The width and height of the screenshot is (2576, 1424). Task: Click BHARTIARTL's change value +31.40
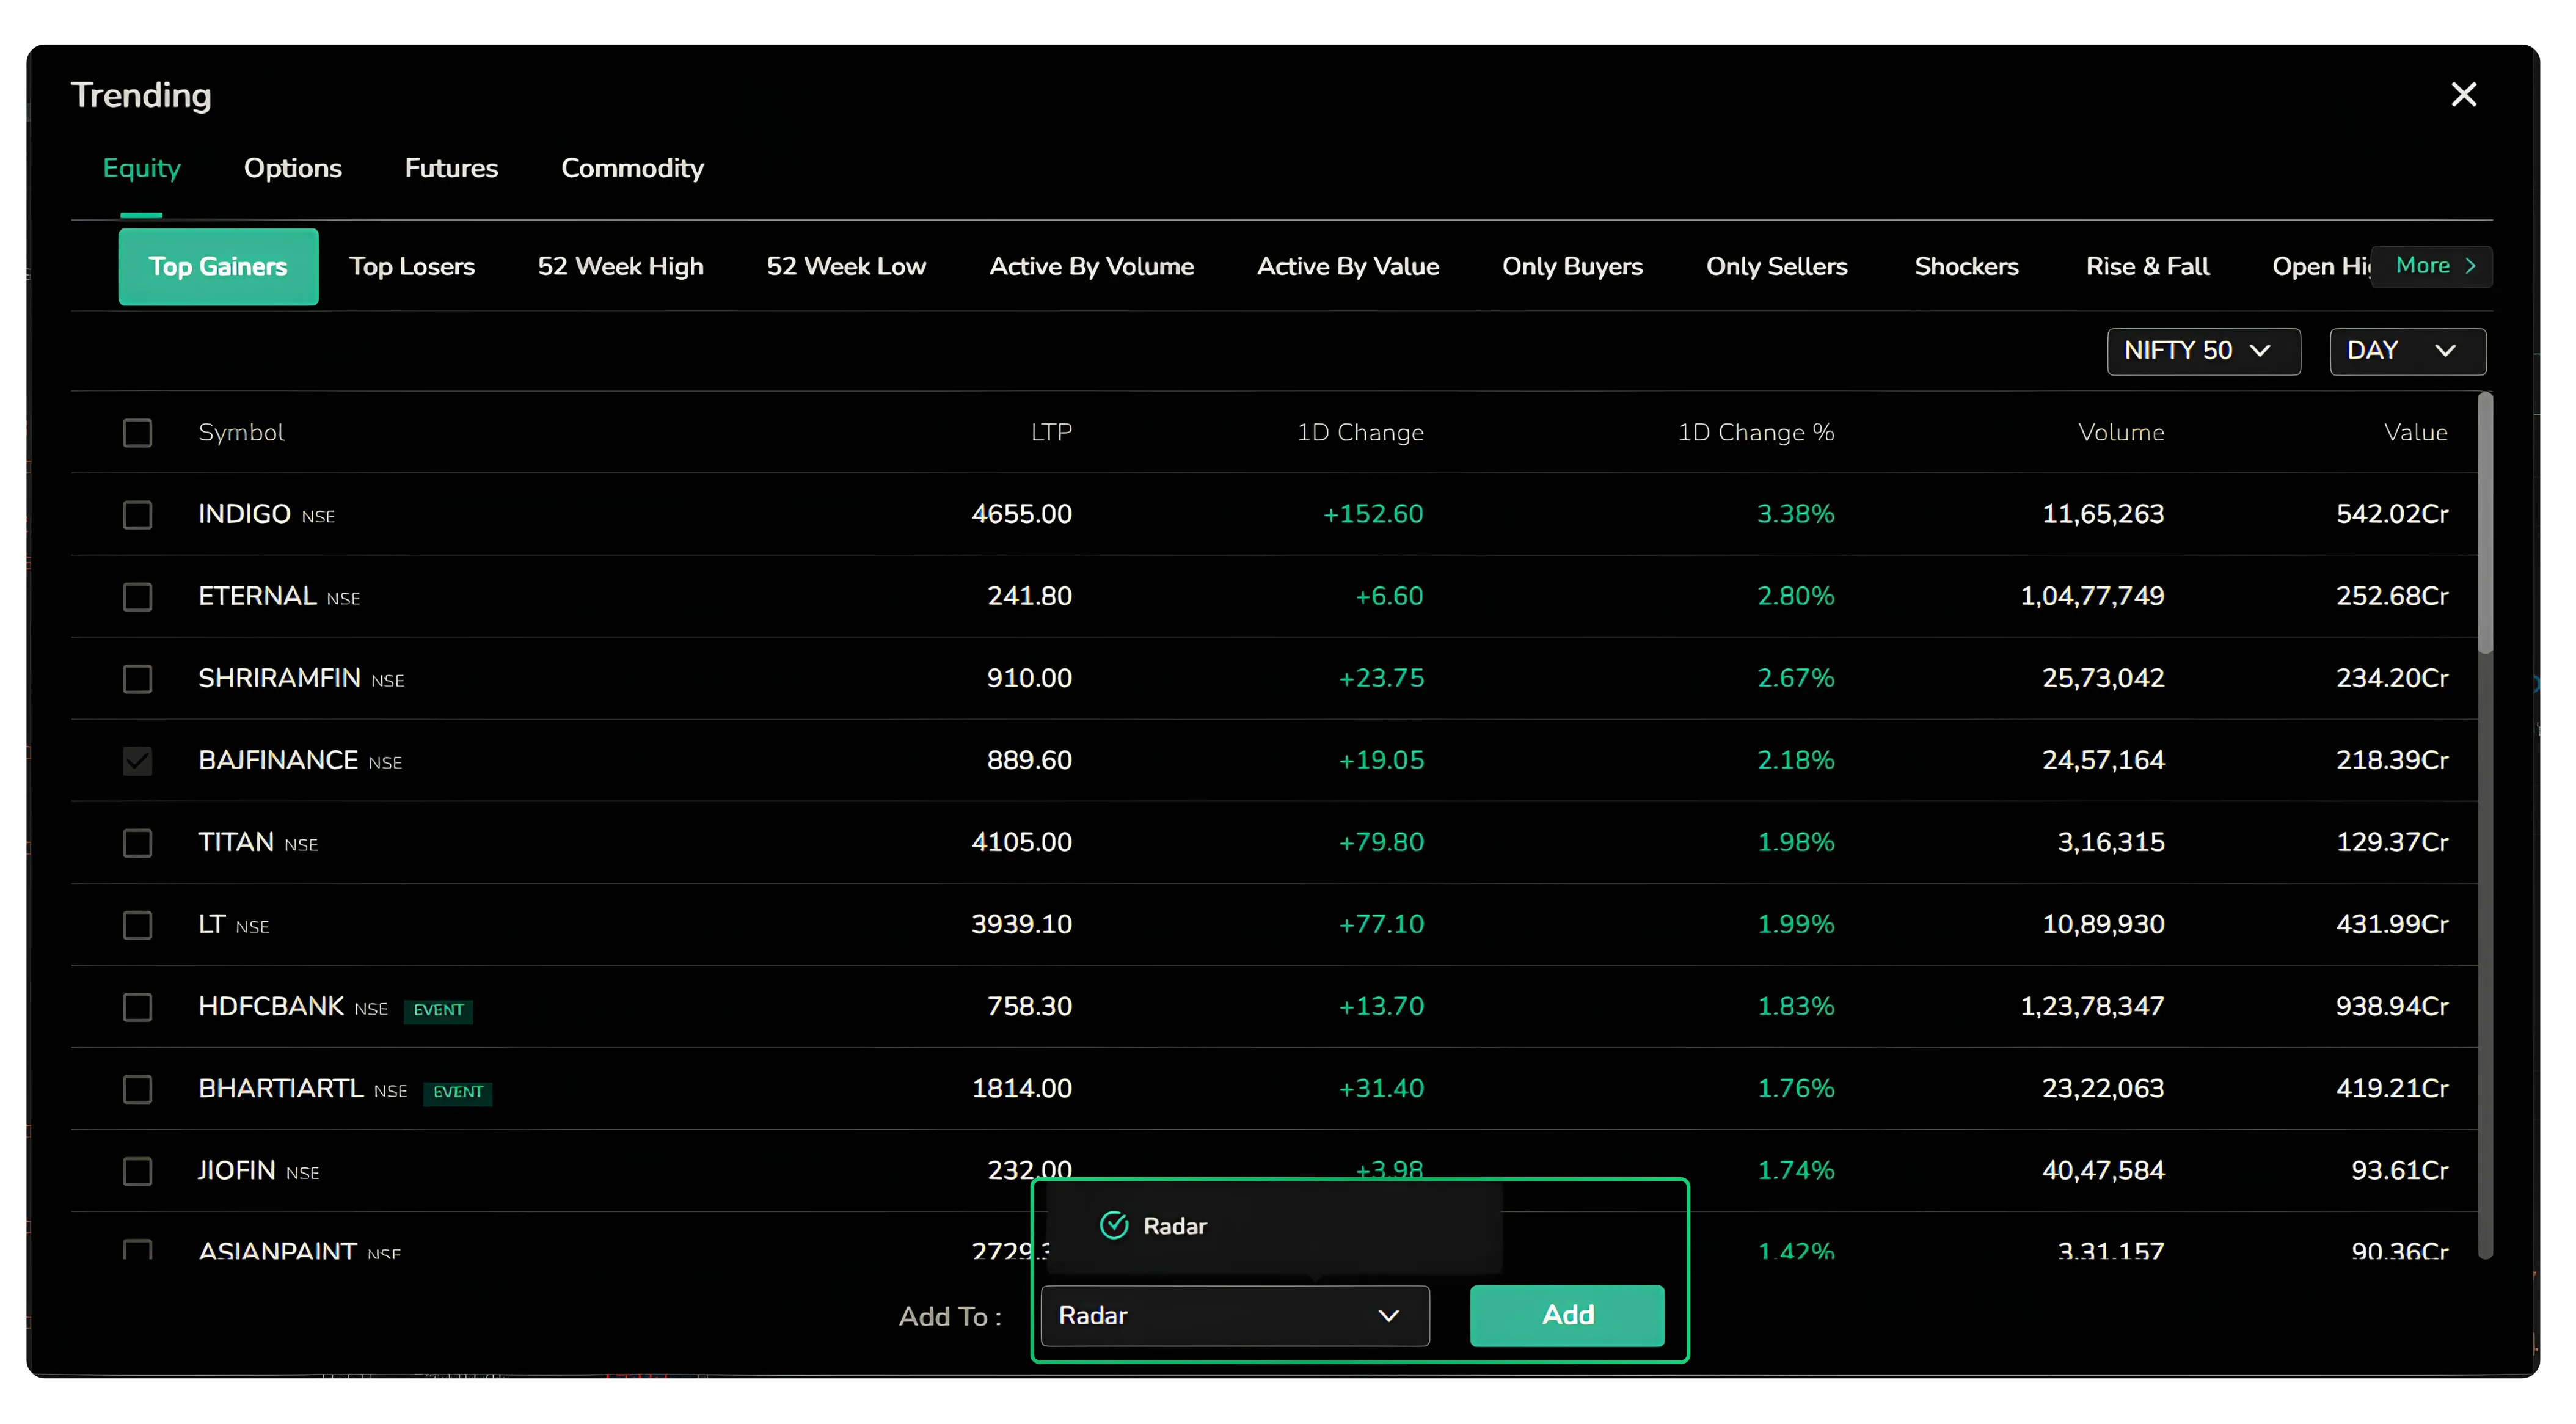click(1381, 1088)
